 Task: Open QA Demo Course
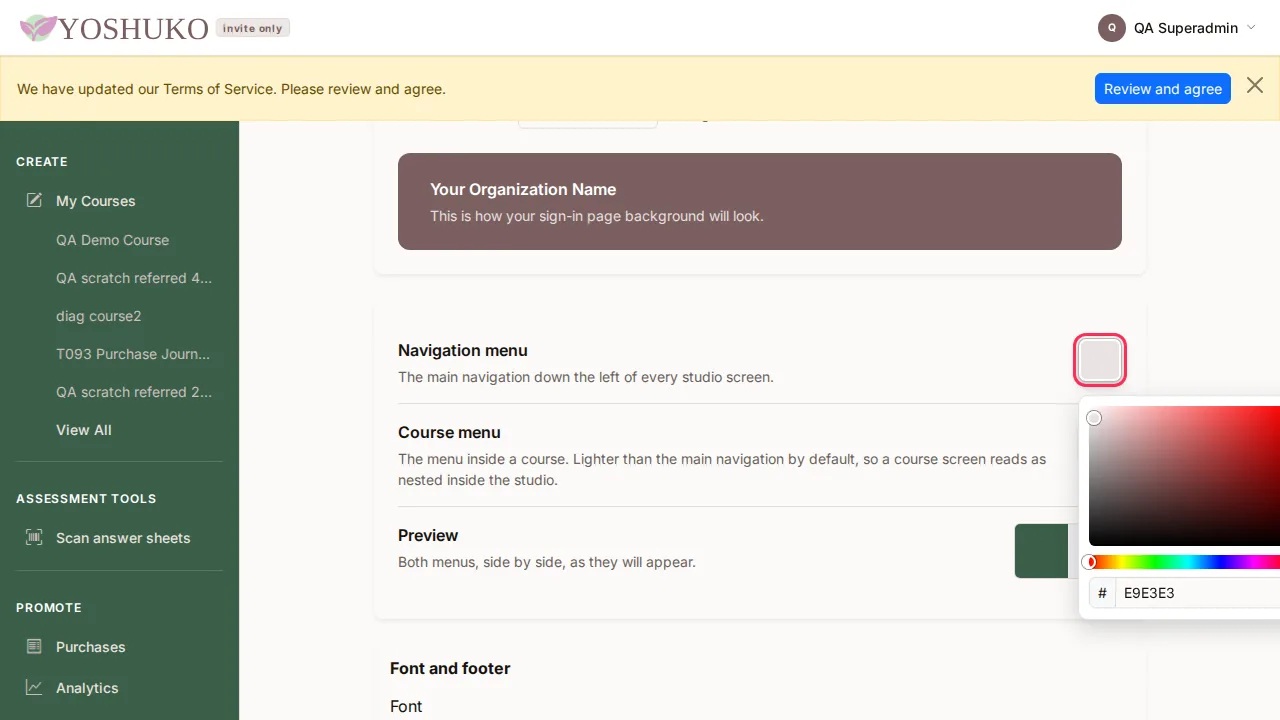[113, 240]
